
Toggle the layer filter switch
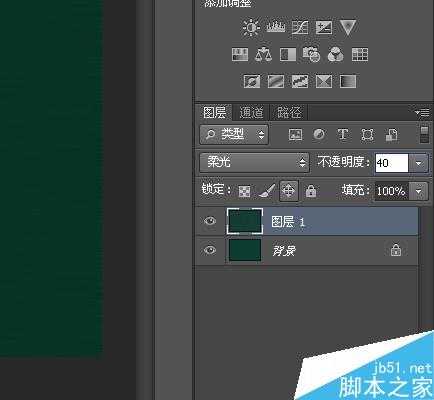[x=424, y=134]
